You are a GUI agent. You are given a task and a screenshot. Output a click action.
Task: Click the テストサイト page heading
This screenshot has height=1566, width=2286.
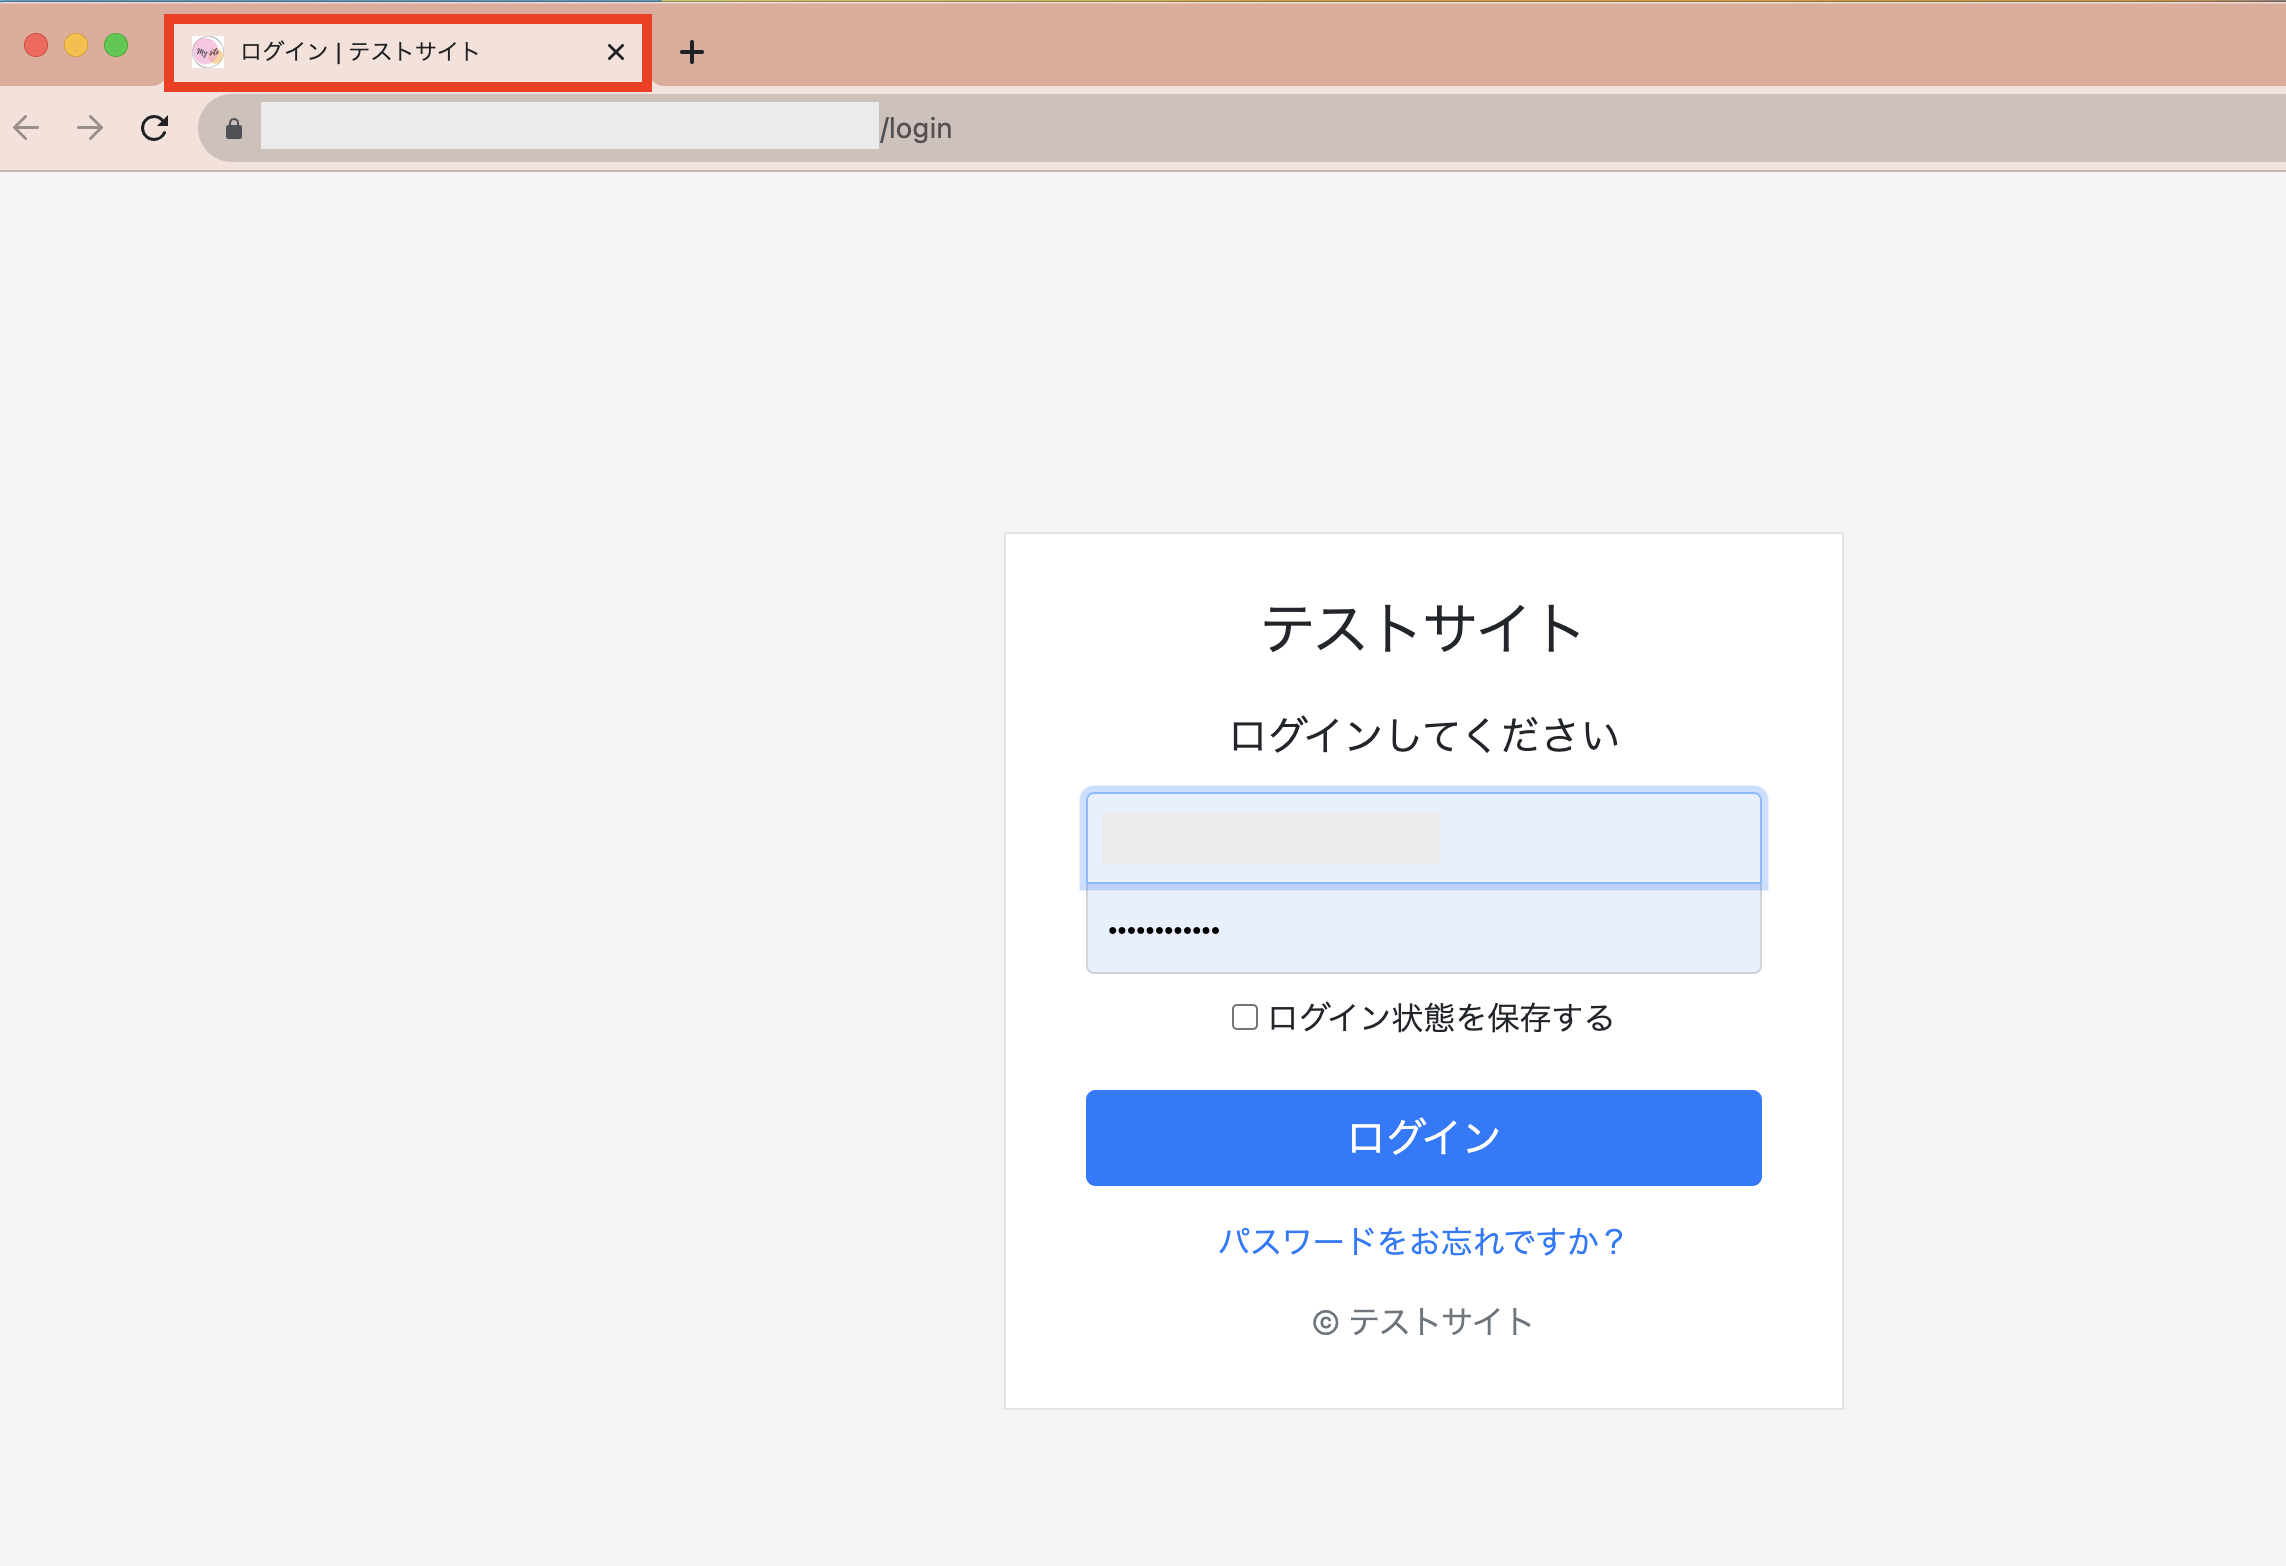[x=1421, y=627]
